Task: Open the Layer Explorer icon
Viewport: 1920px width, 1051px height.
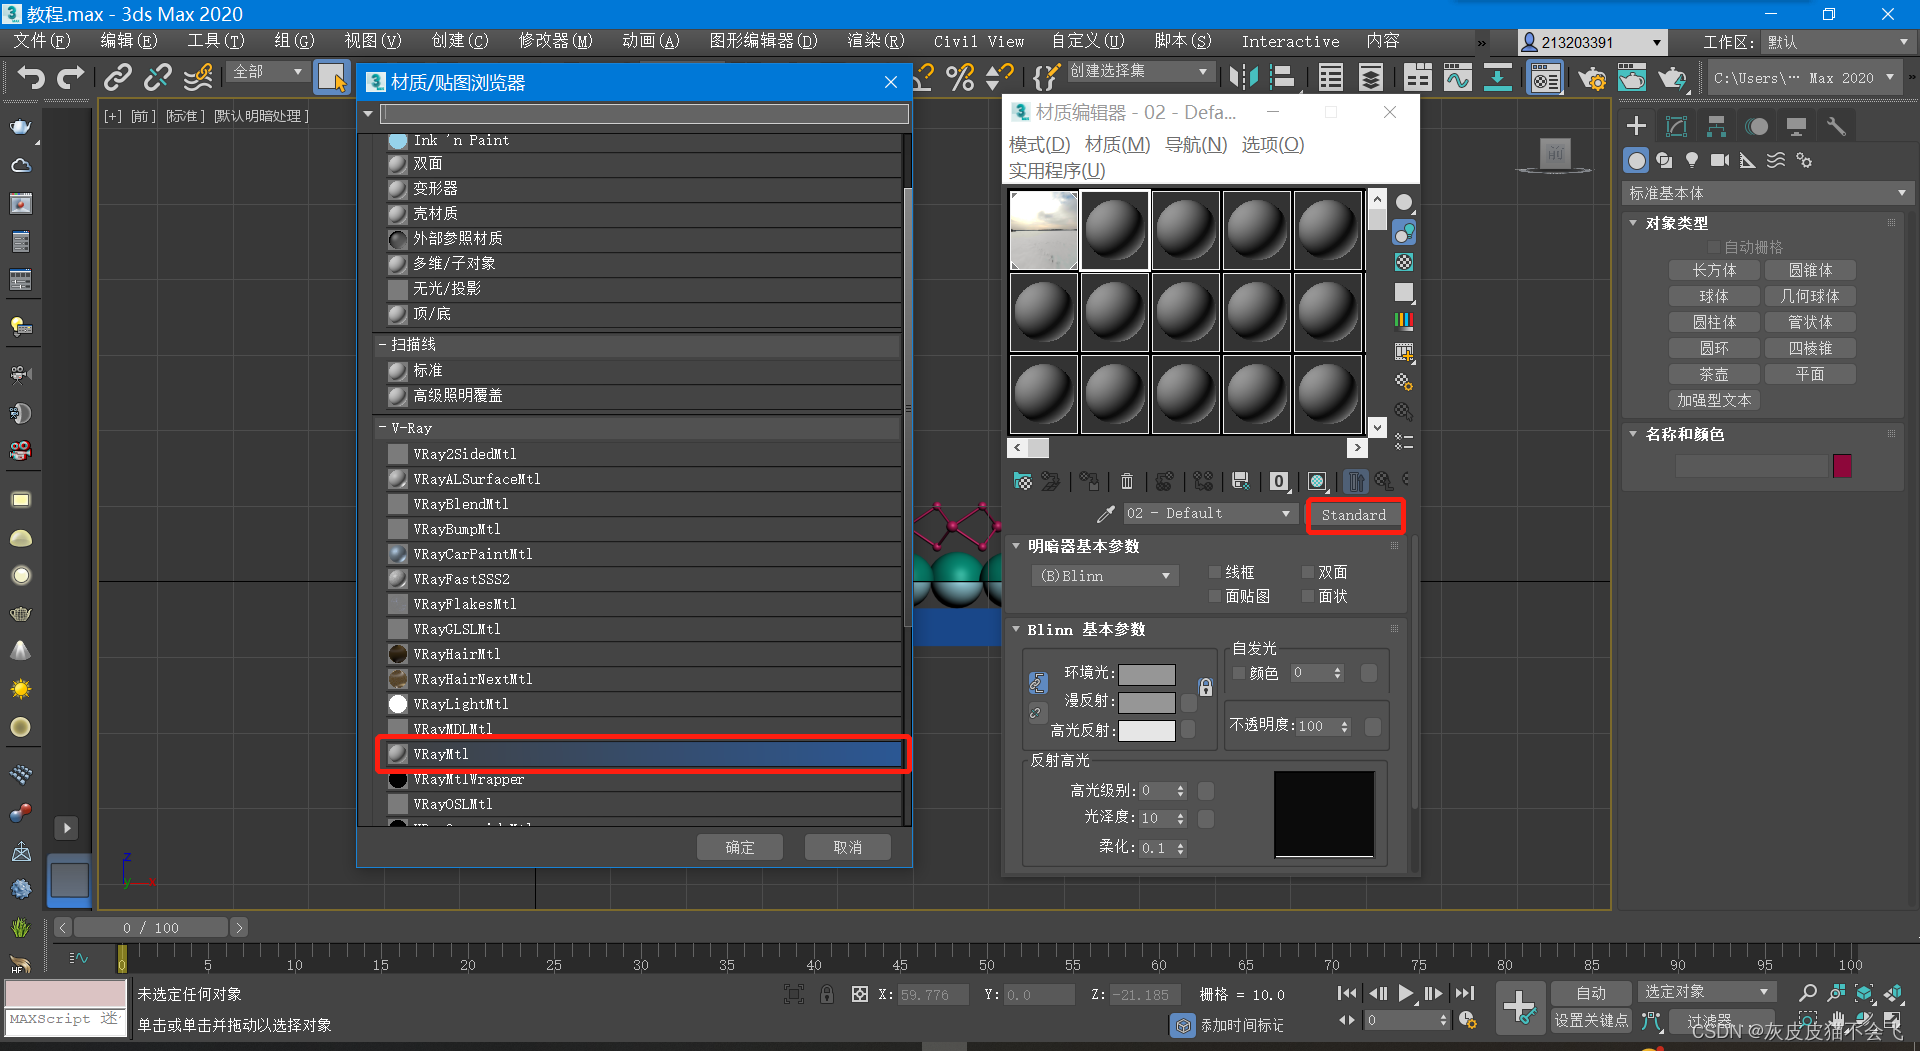Action: 1371,77
